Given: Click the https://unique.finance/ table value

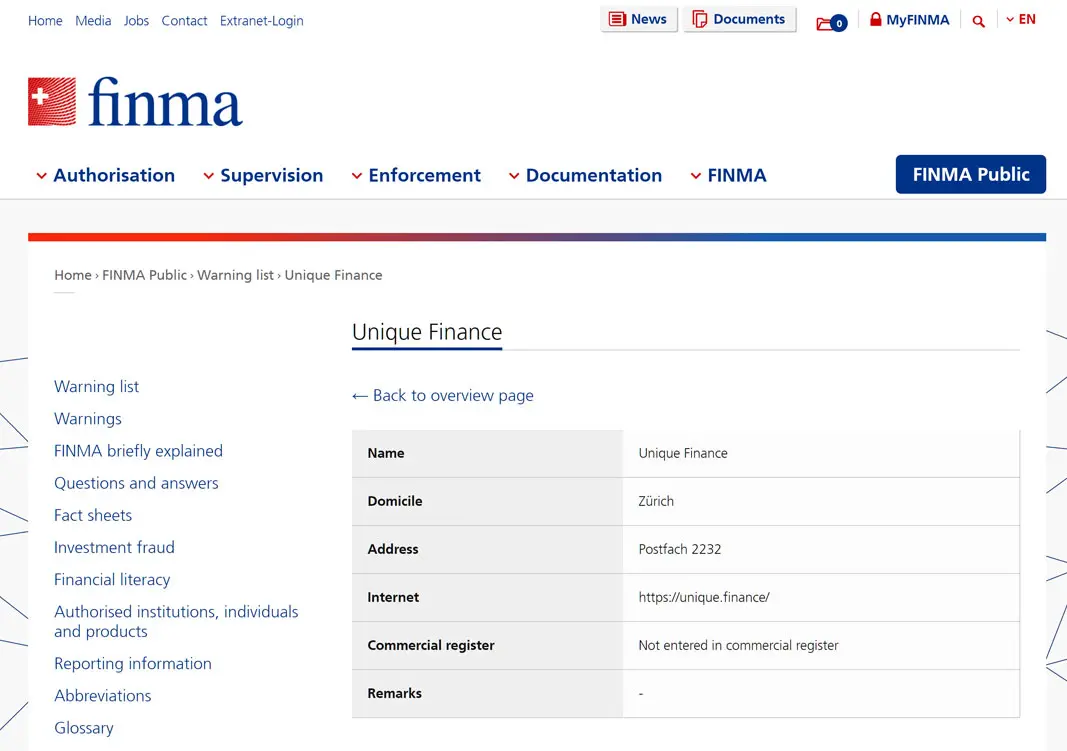Looking at the screenshot, I should pyautogui.click(x=704, y=597).
